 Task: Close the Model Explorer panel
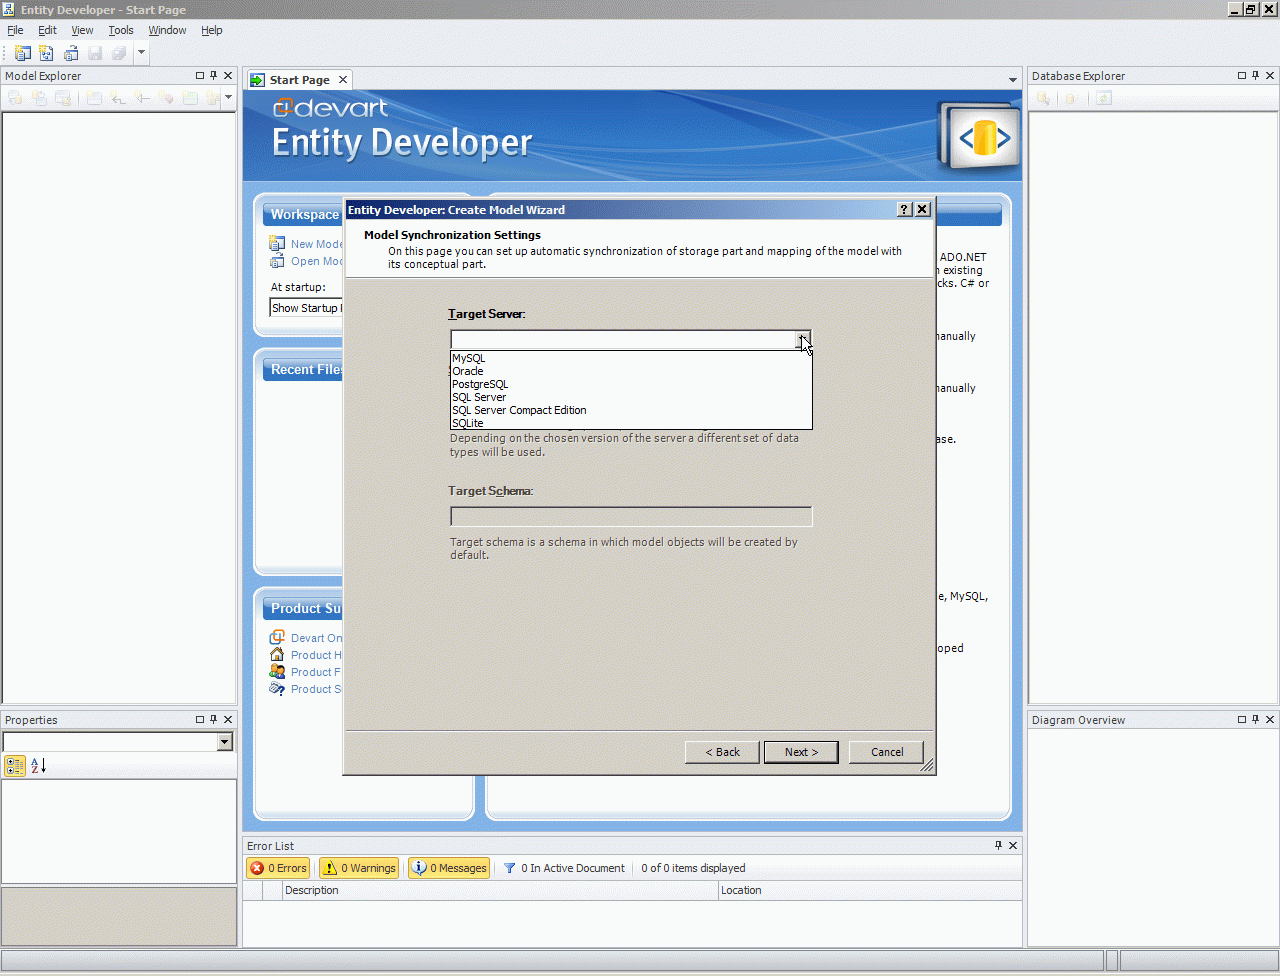(228, 76)
